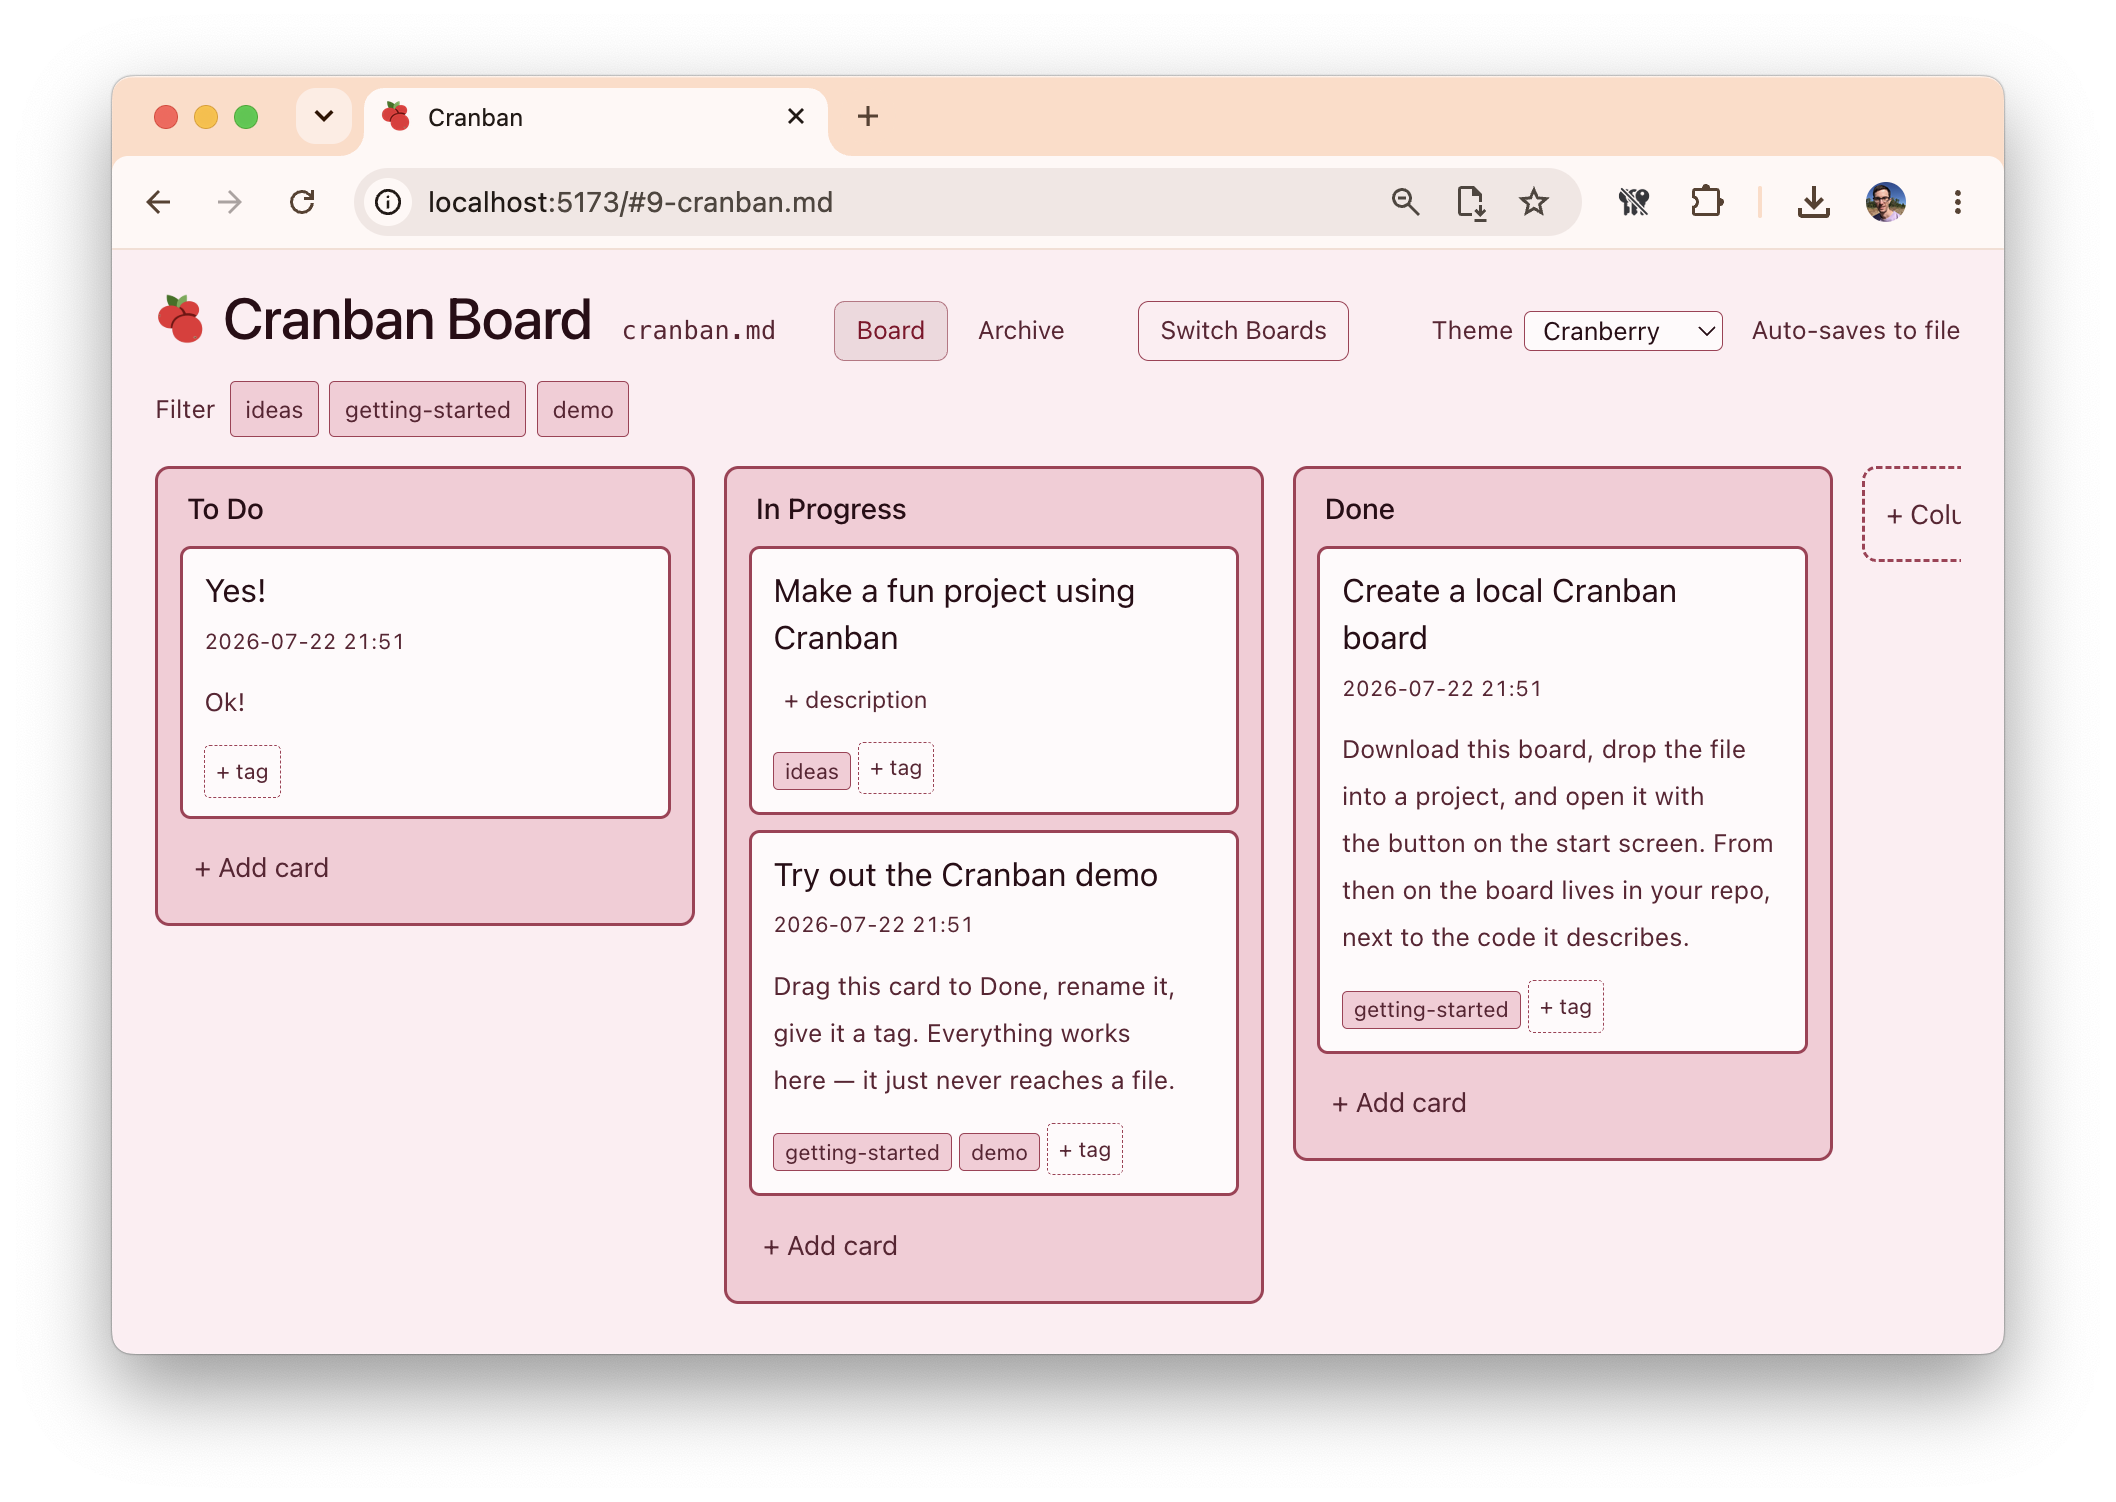Click the date on the local Cranban board card
Image resolution: width=2116 pixels, height=1502 pixels.
click(x=1442, y=688)
